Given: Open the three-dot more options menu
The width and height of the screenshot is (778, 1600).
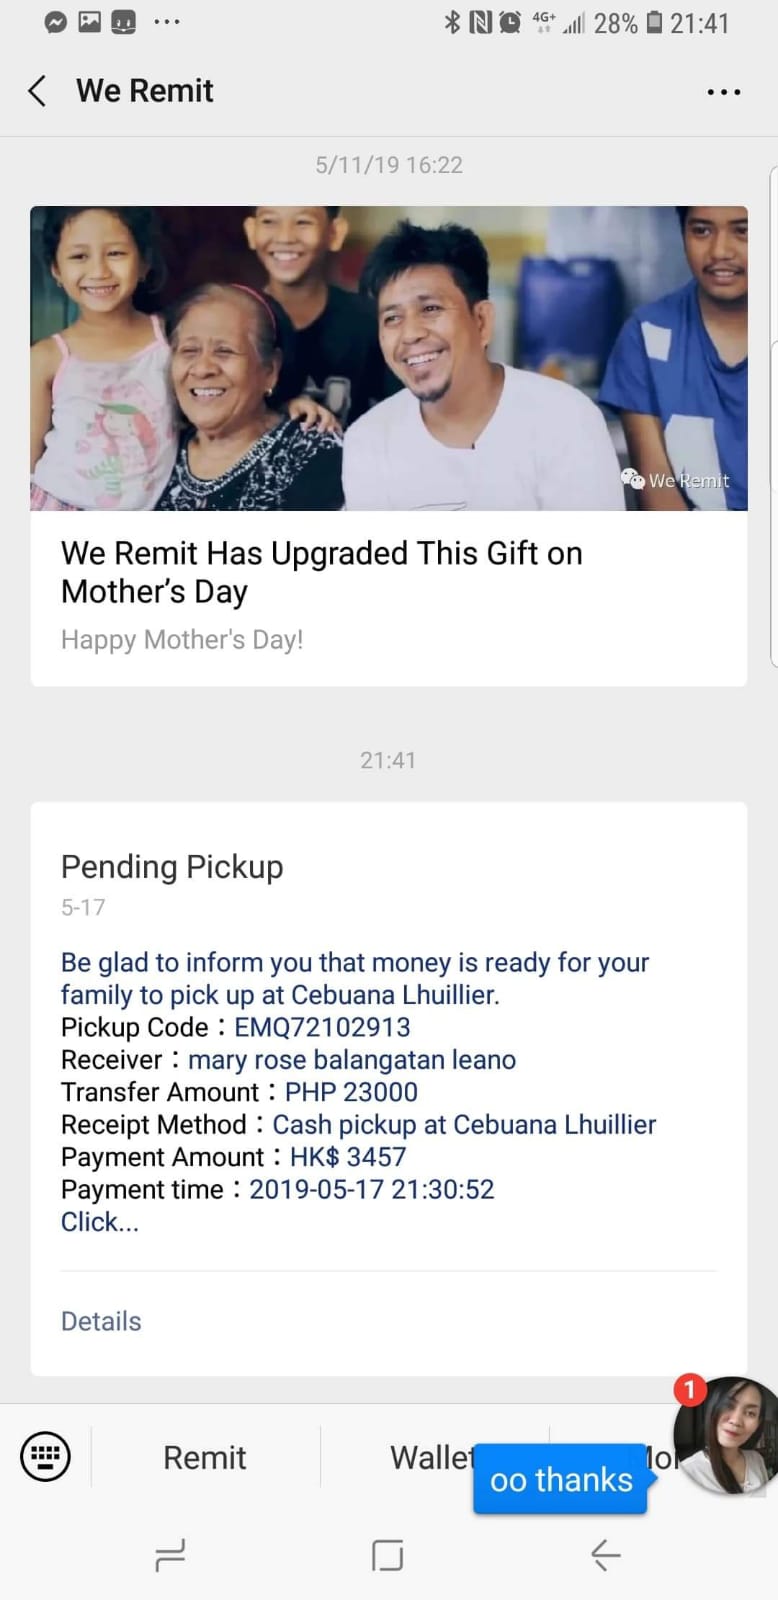Looking at the screenshot, I should (x=723, y=92).
